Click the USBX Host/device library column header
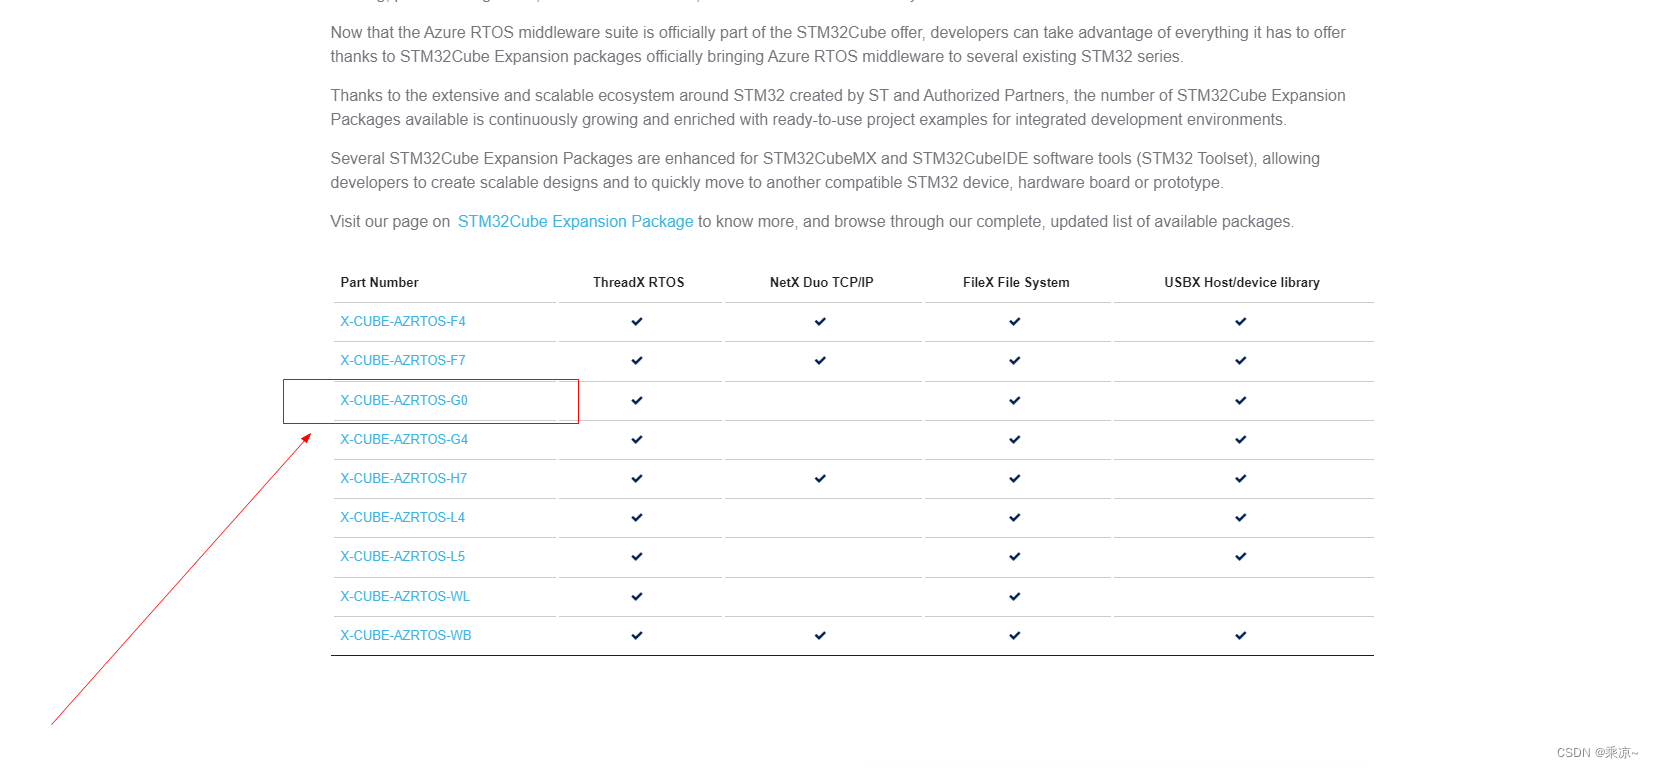 point(1242,282)
